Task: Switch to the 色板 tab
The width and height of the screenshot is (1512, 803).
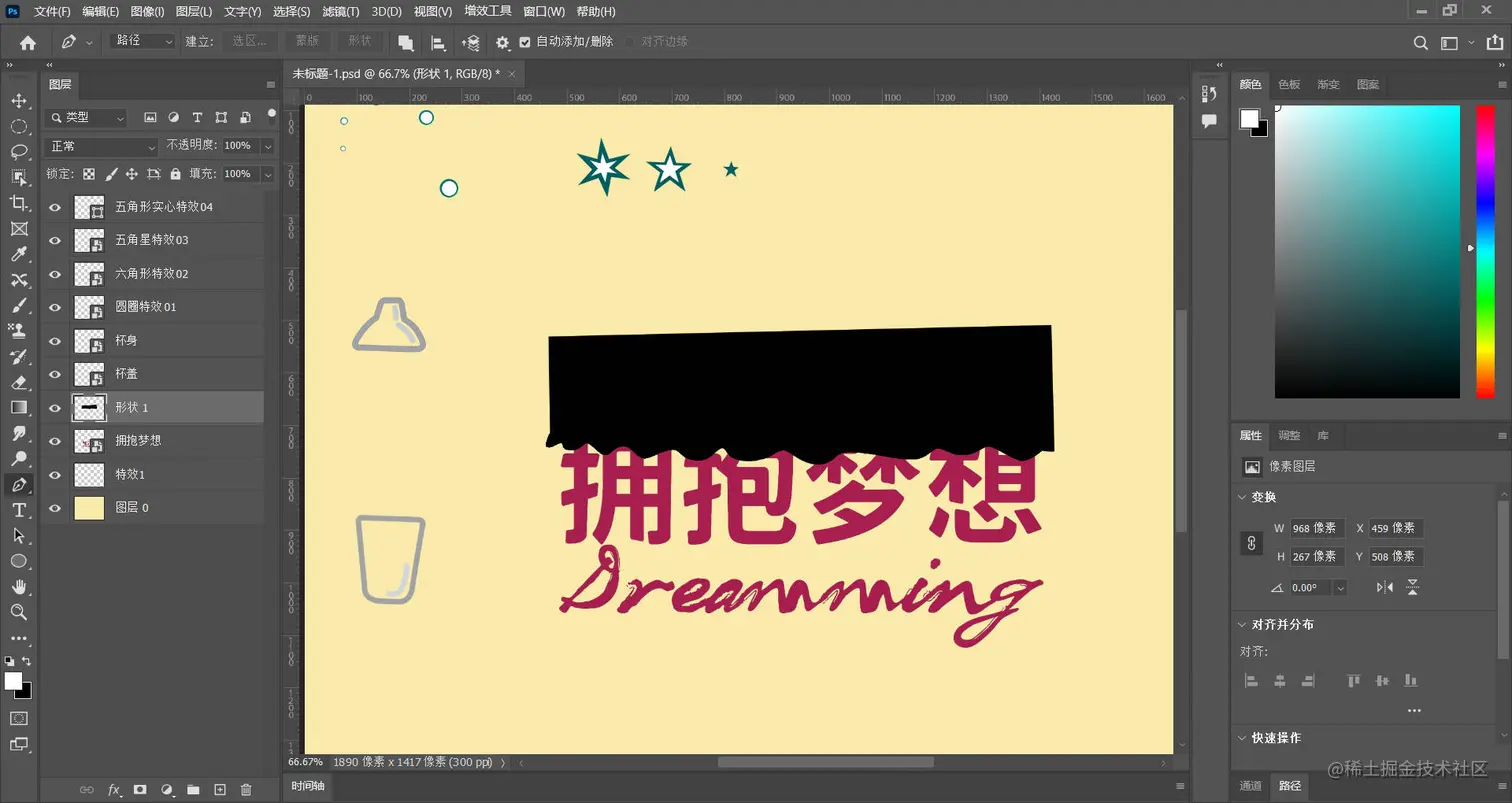Action: tap(1289, 84)
